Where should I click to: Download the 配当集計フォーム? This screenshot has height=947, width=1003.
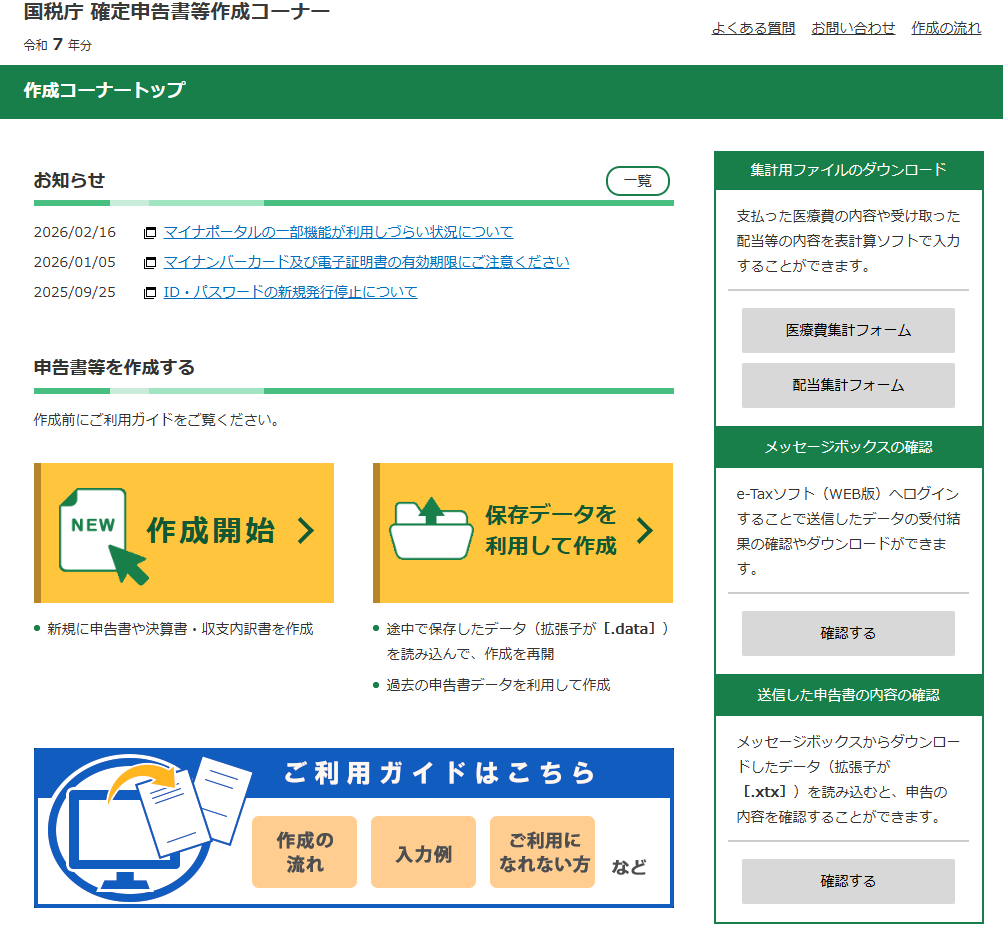[x=848, y=385]
